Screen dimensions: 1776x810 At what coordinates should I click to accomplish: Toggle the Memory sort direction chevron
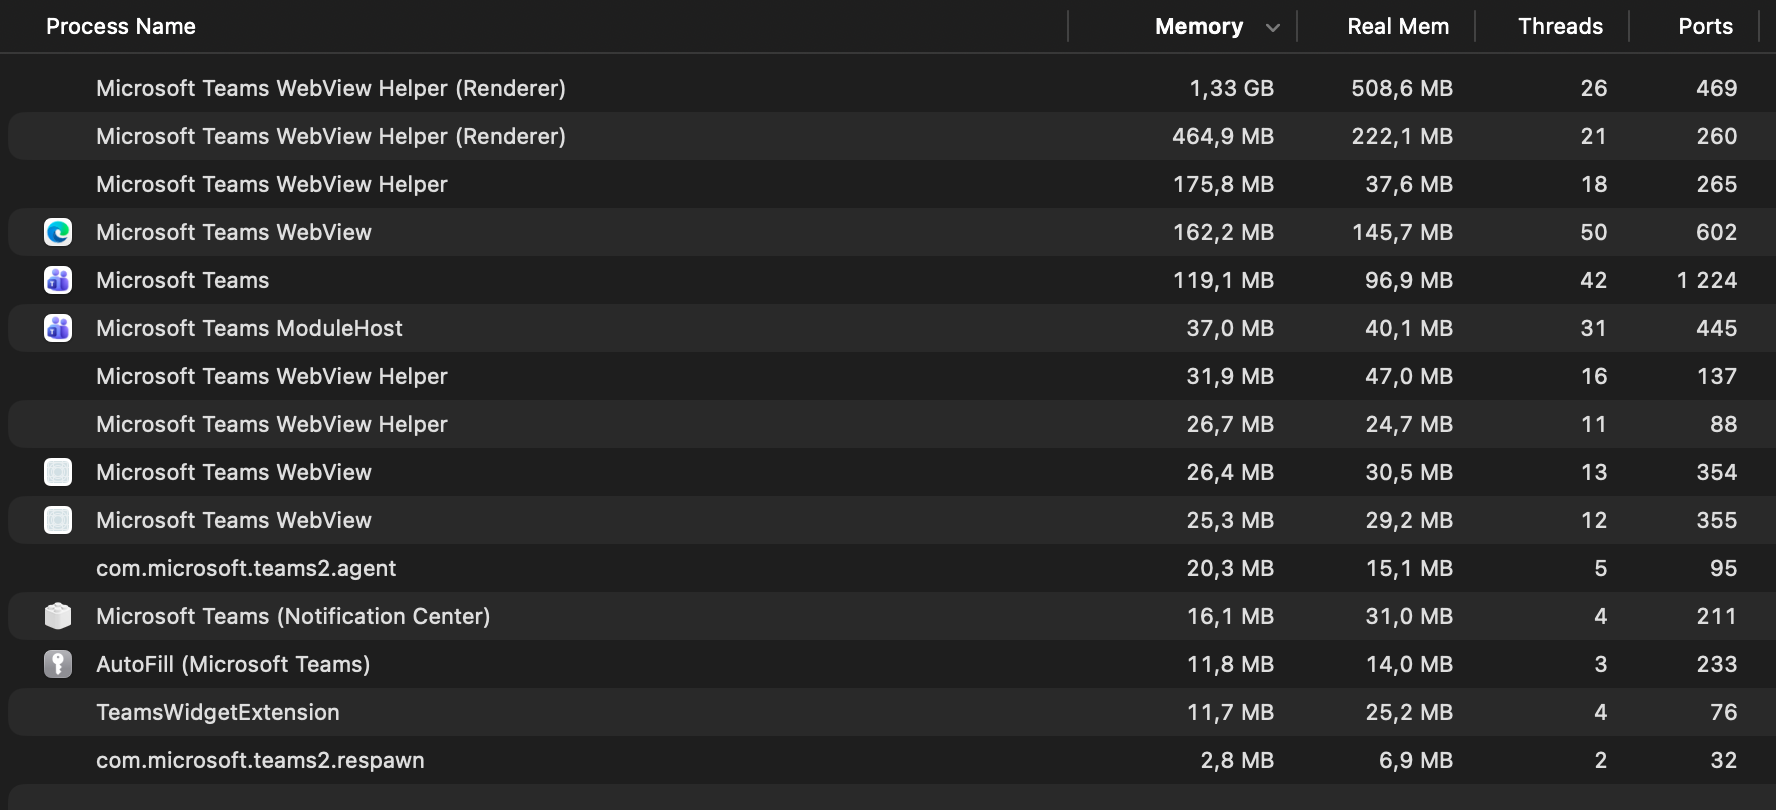click(1273, 28)
